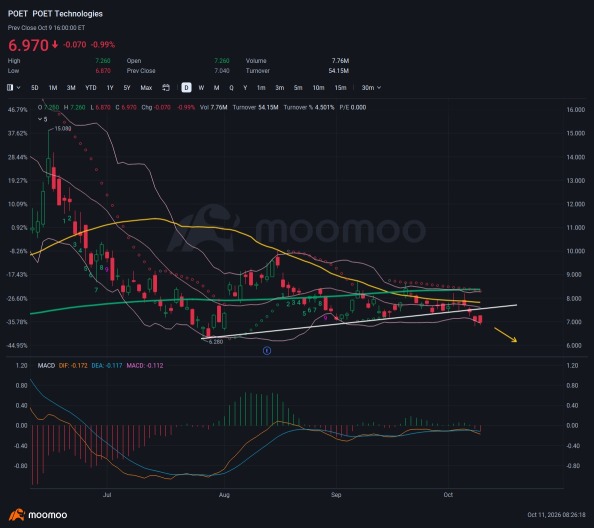Click the DIF -0.172 value

pyautogui.click(x=73, y=366)
